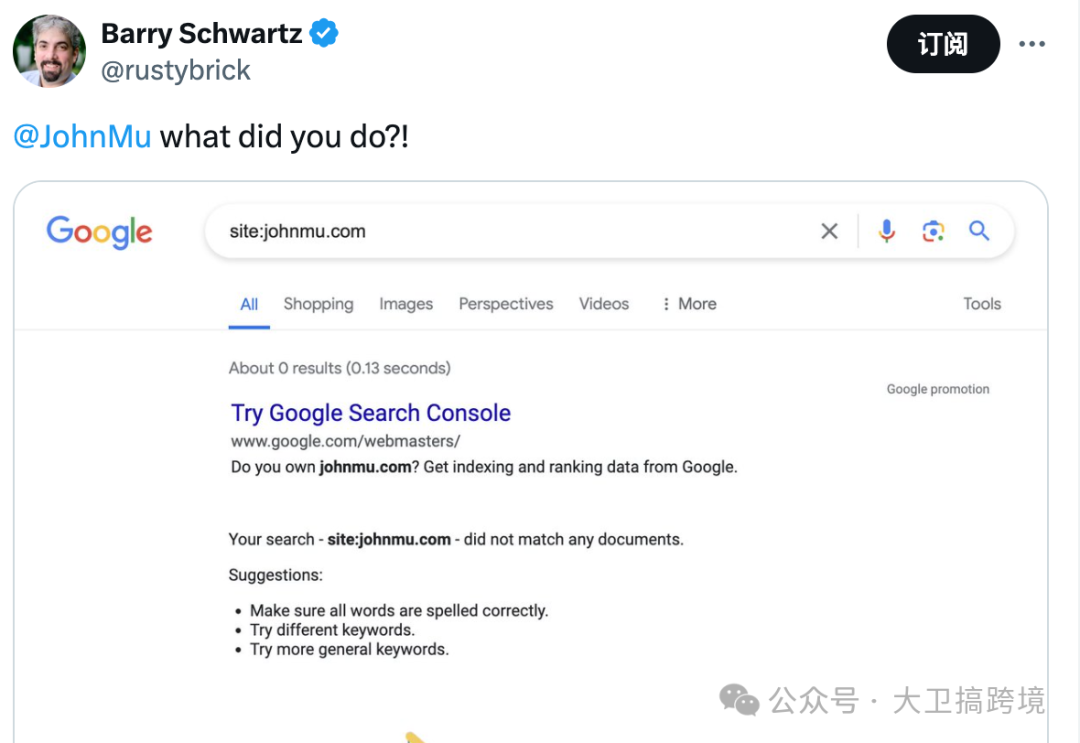
Task: Click the black subscribe button
Action: pos(943,44)
